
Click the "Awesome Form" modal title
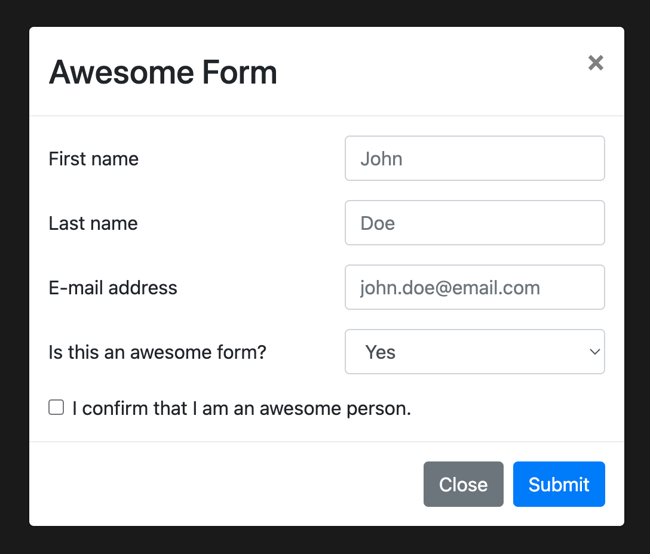[163, 72]
